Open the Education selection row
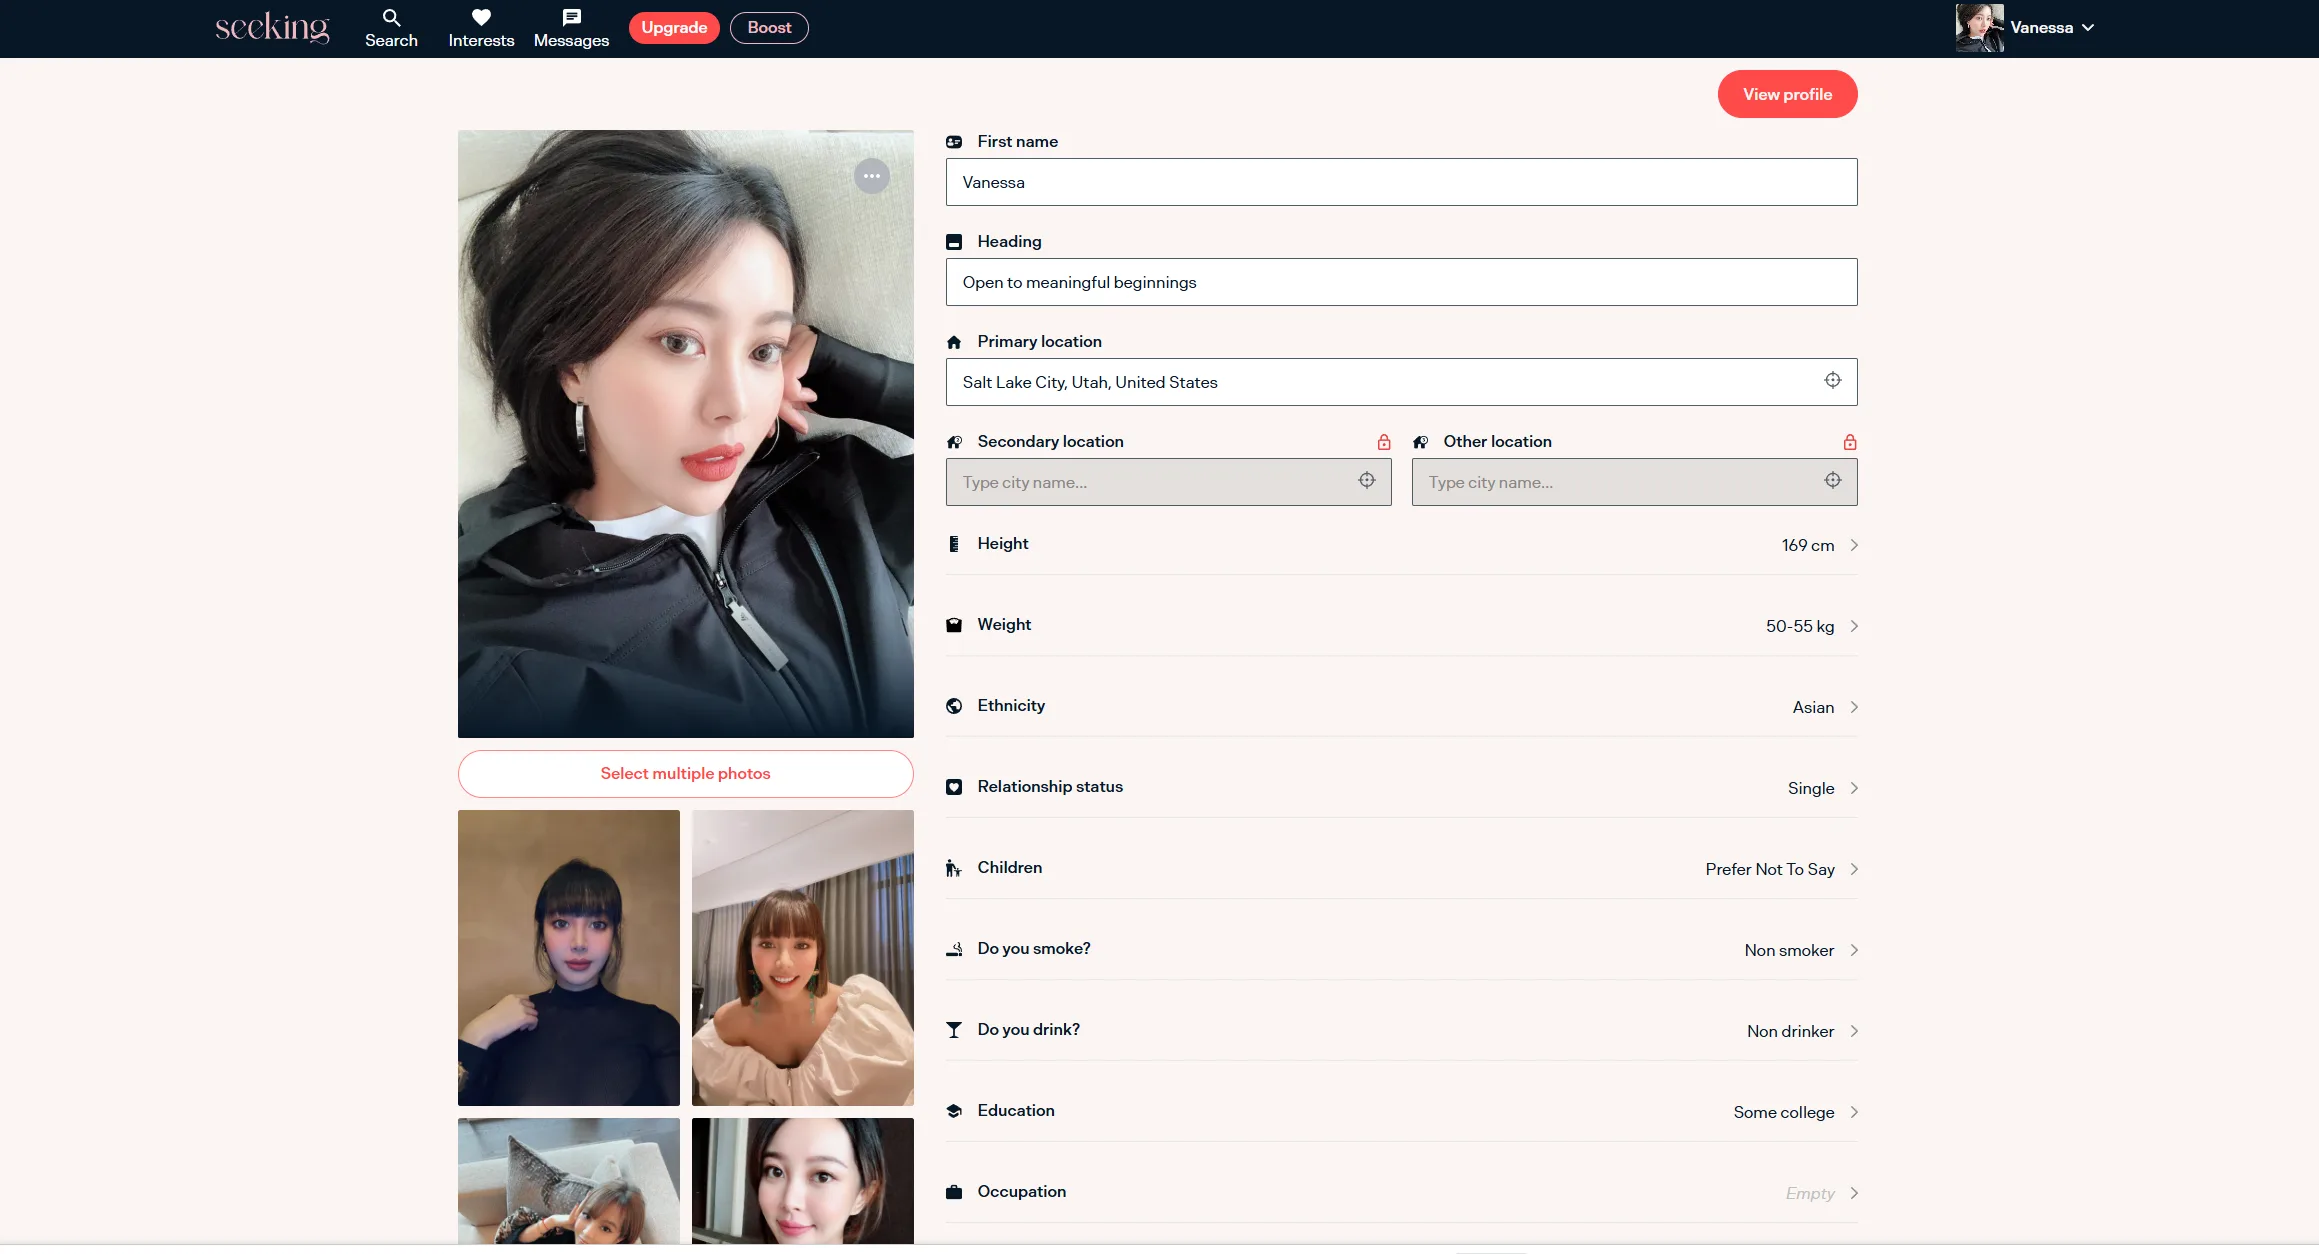 (1853, 1112)
